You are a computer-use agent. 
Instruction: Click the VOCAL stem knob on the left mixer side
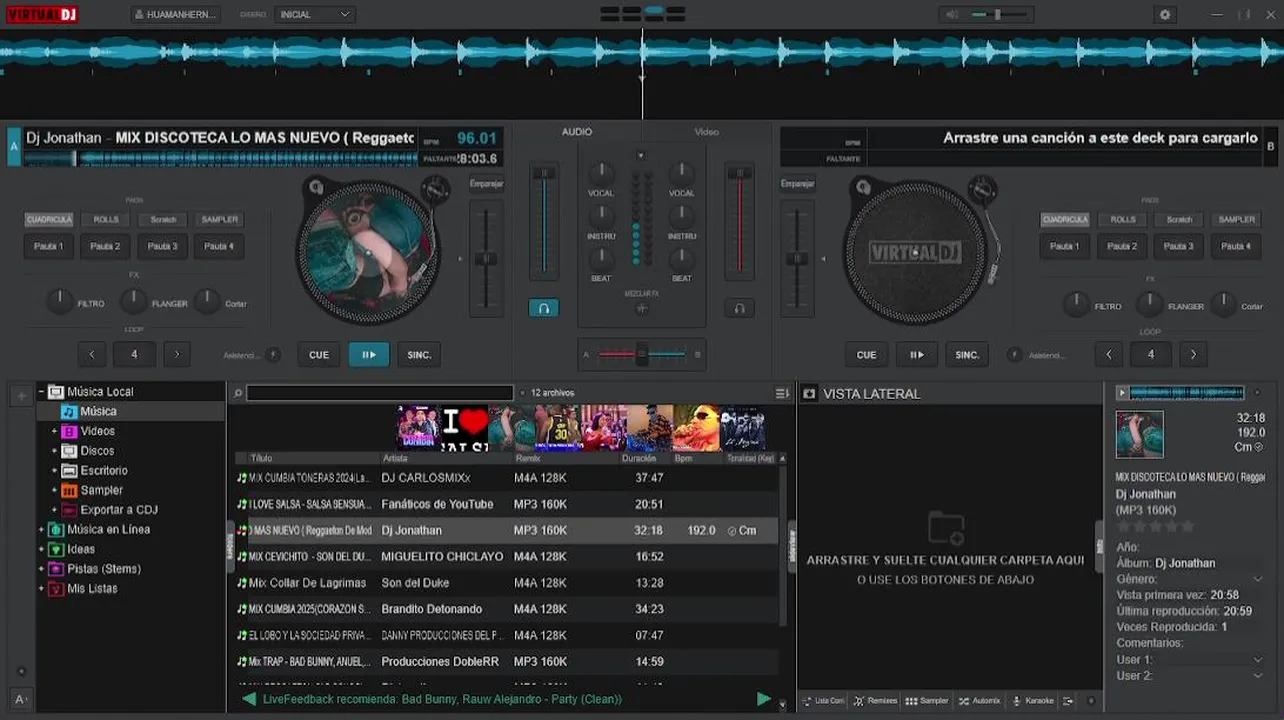(601, 172)
